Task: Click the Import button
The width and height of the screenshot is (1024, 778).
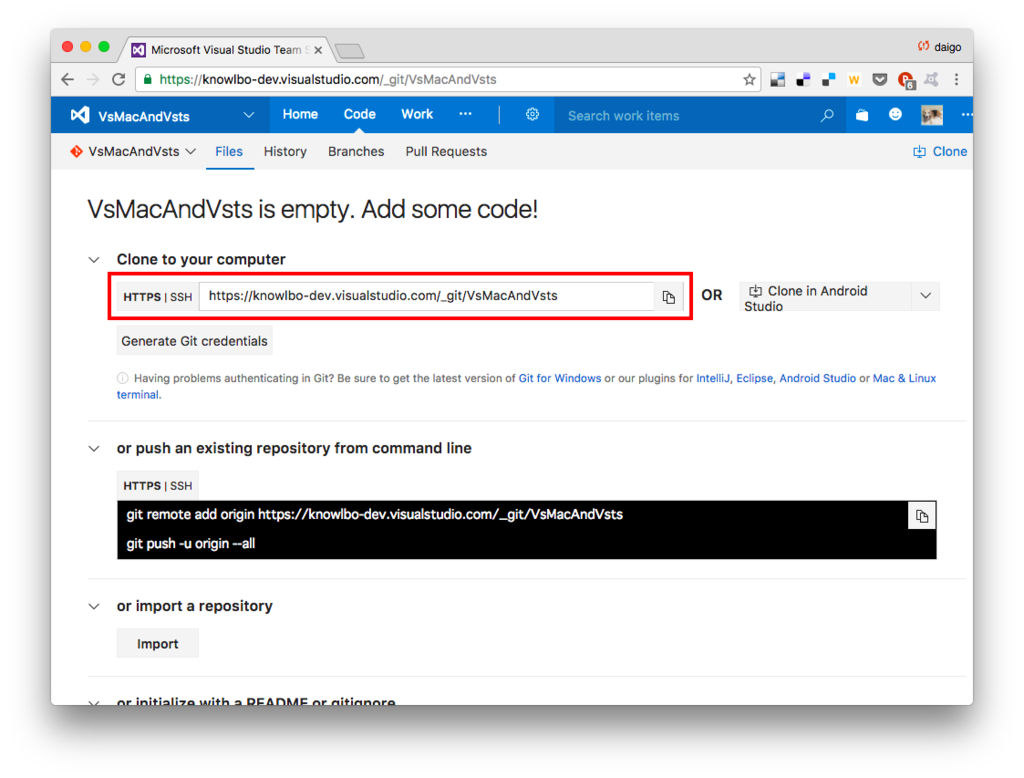Action: (157, 644)
